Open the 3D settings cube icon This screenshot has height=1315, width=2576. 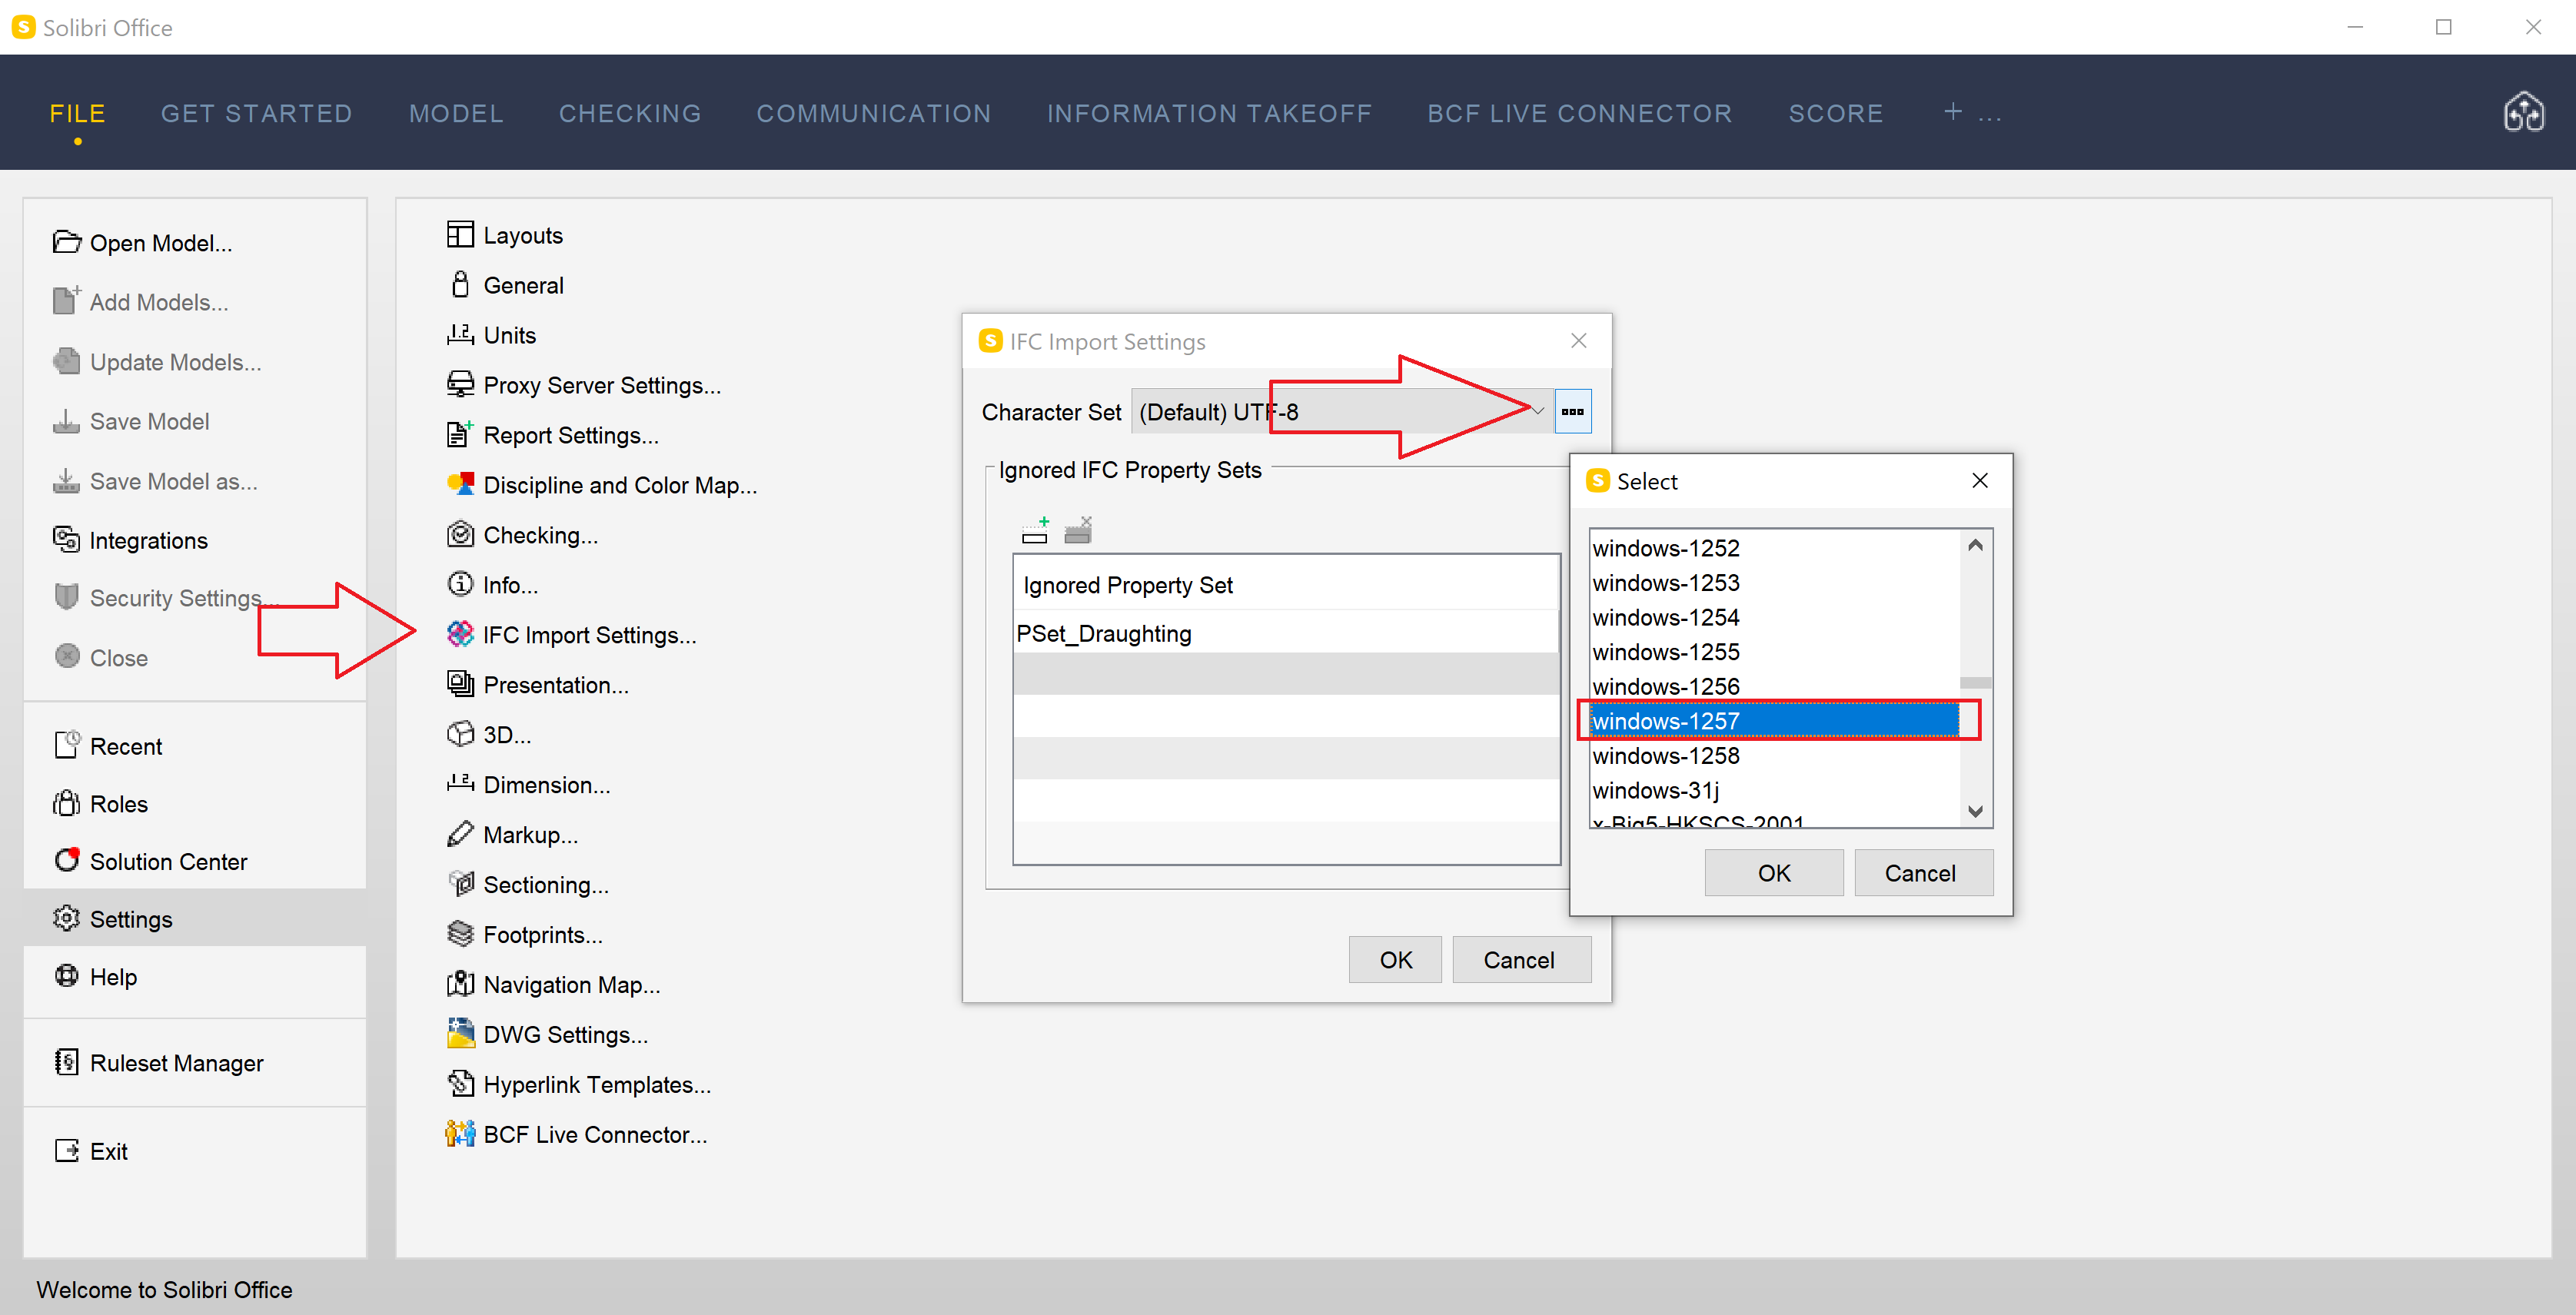(x=460, y=734)
